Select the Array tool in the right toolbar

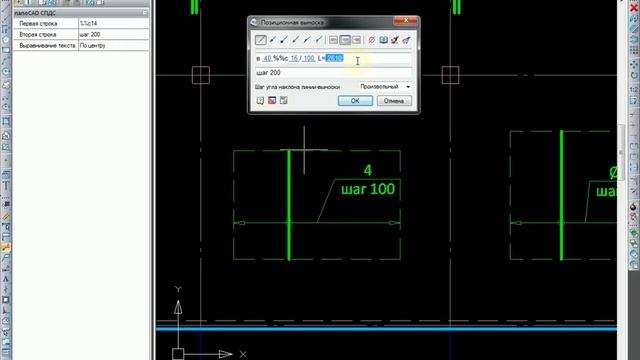click(634, 51)
